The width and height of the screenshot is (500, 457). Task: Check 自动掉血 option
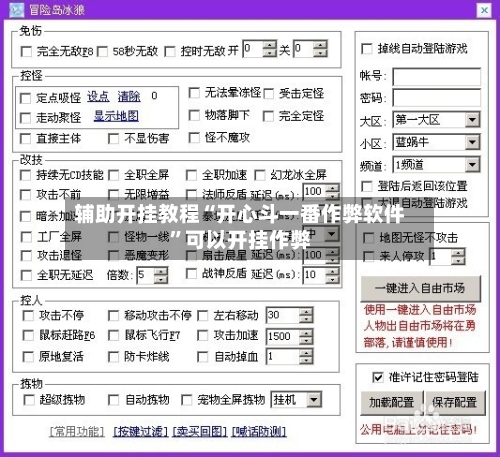pyautogui.click(x=202, y=357)
